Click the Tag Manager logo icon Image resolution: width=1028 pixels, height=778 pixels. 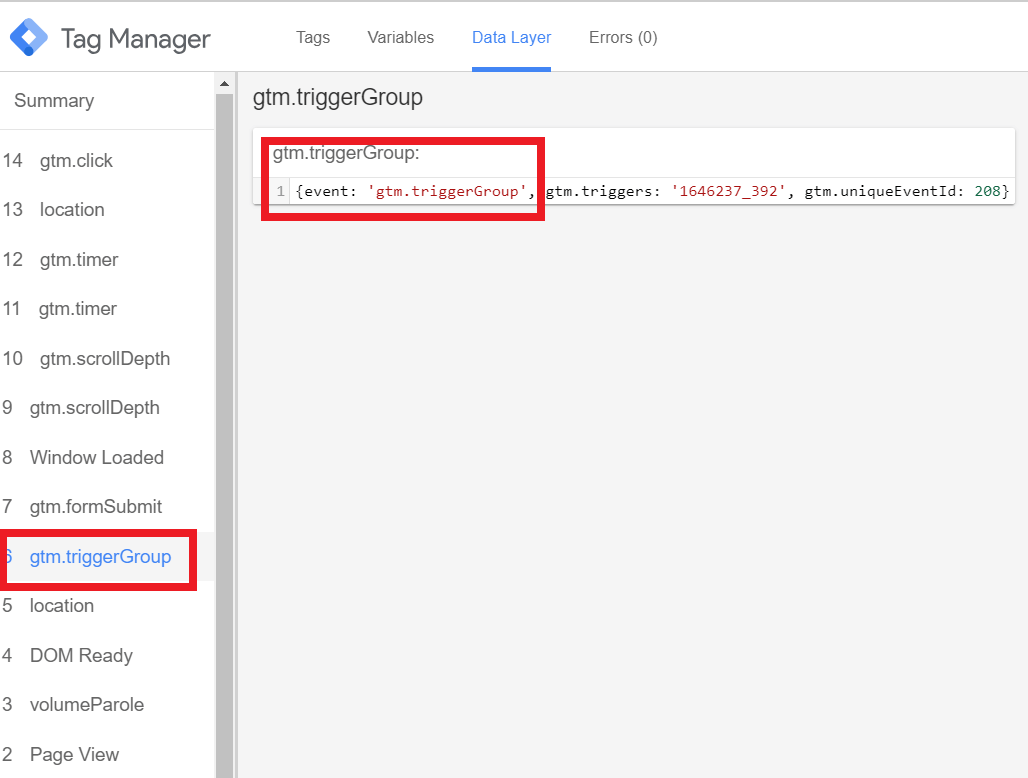29,37
